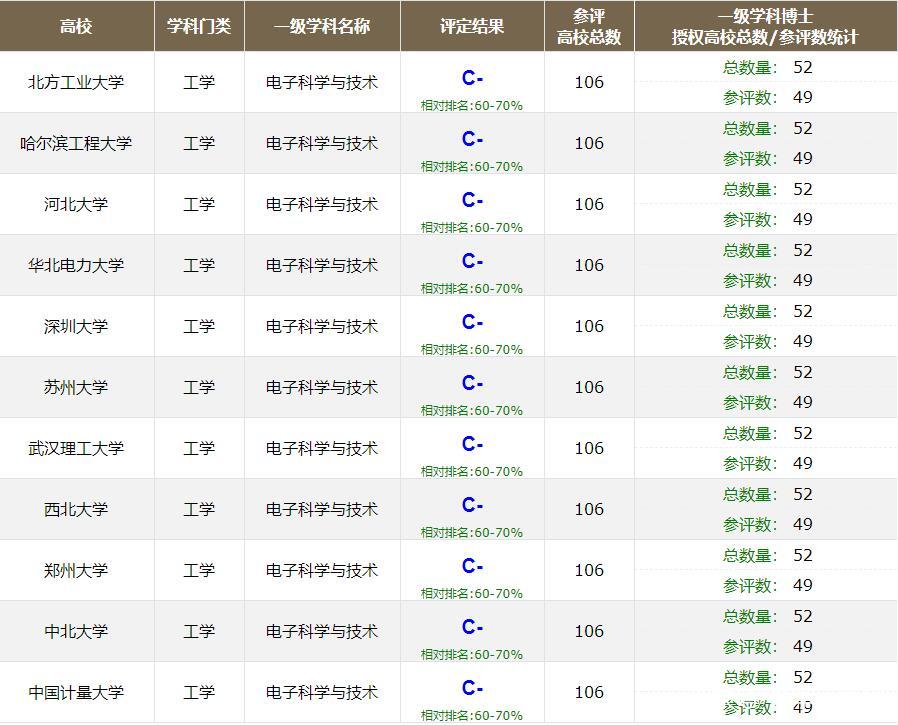
Task: Select 工学 in the 武汉理工大学 row
Action: tap(199, 448)
